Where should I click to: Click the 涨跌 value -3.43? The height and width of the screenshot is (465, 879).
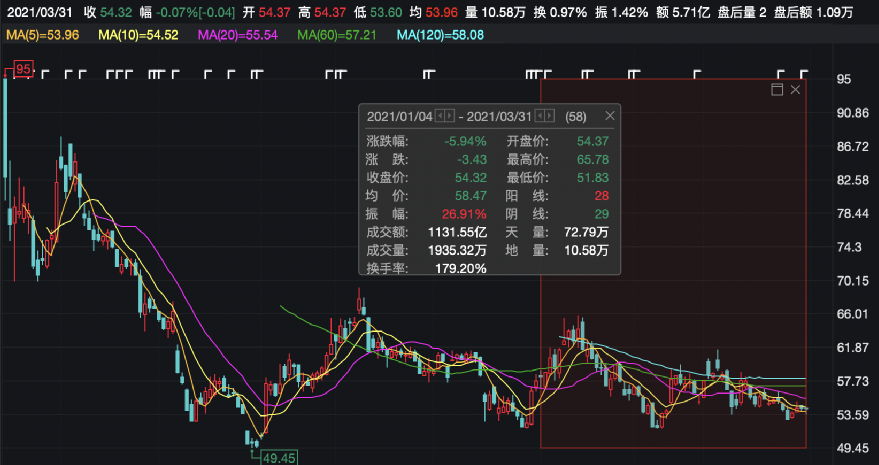pos(471,160)
